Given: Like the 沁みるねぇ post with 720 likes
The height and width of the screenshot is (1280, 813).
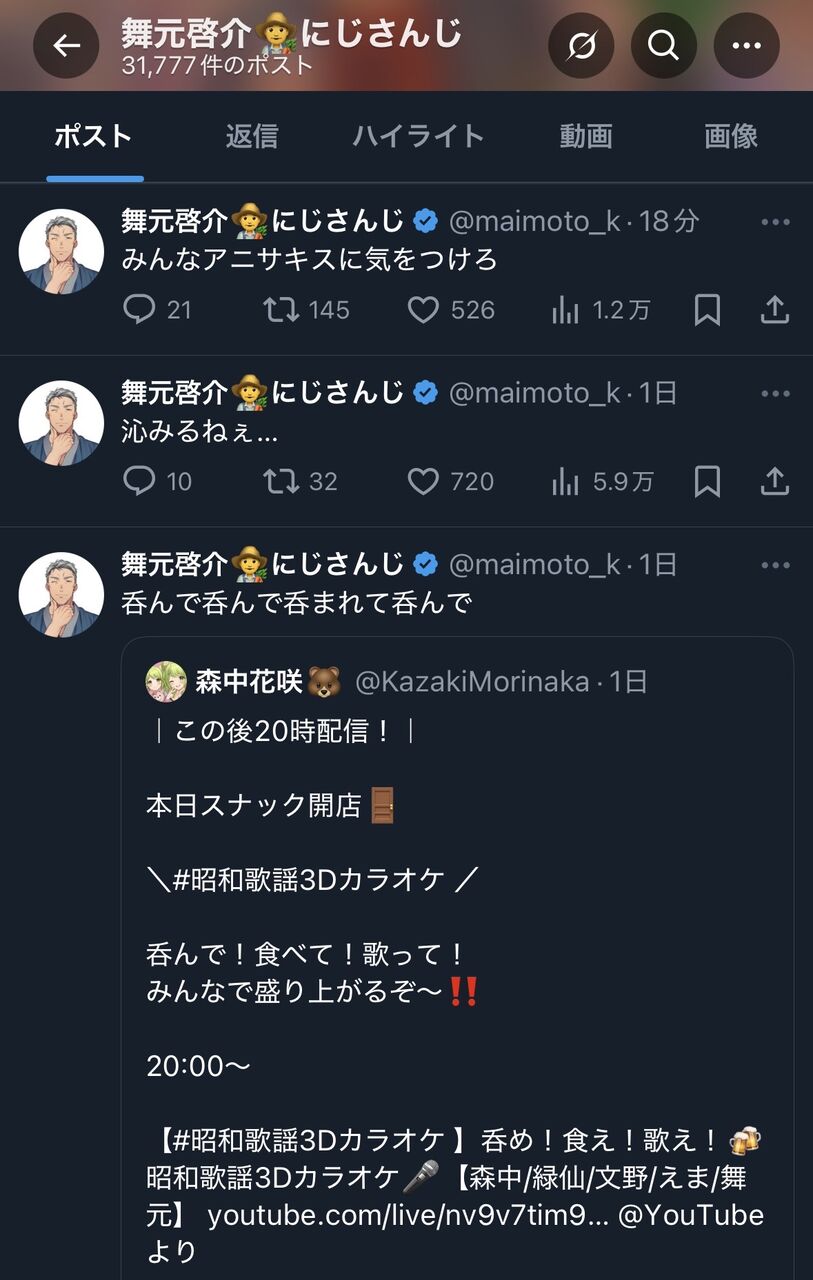Looking at the screenshot, I should [x=451, y=482].
